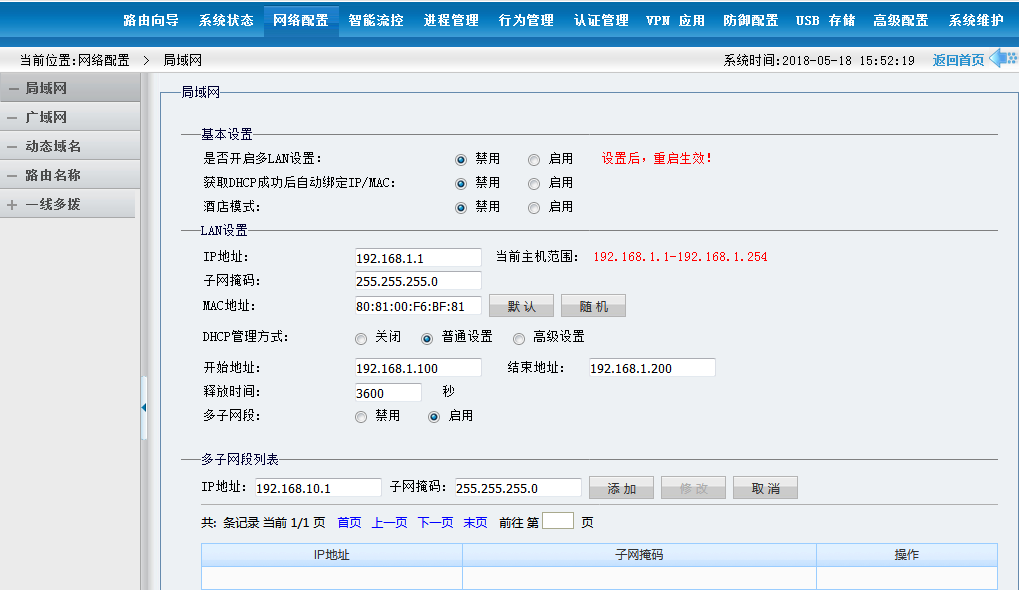The width and height of the screenshot is (1019, 590).
Task: Set DHCP管理方式 to 普通设置
Action: tap(427, 339)
